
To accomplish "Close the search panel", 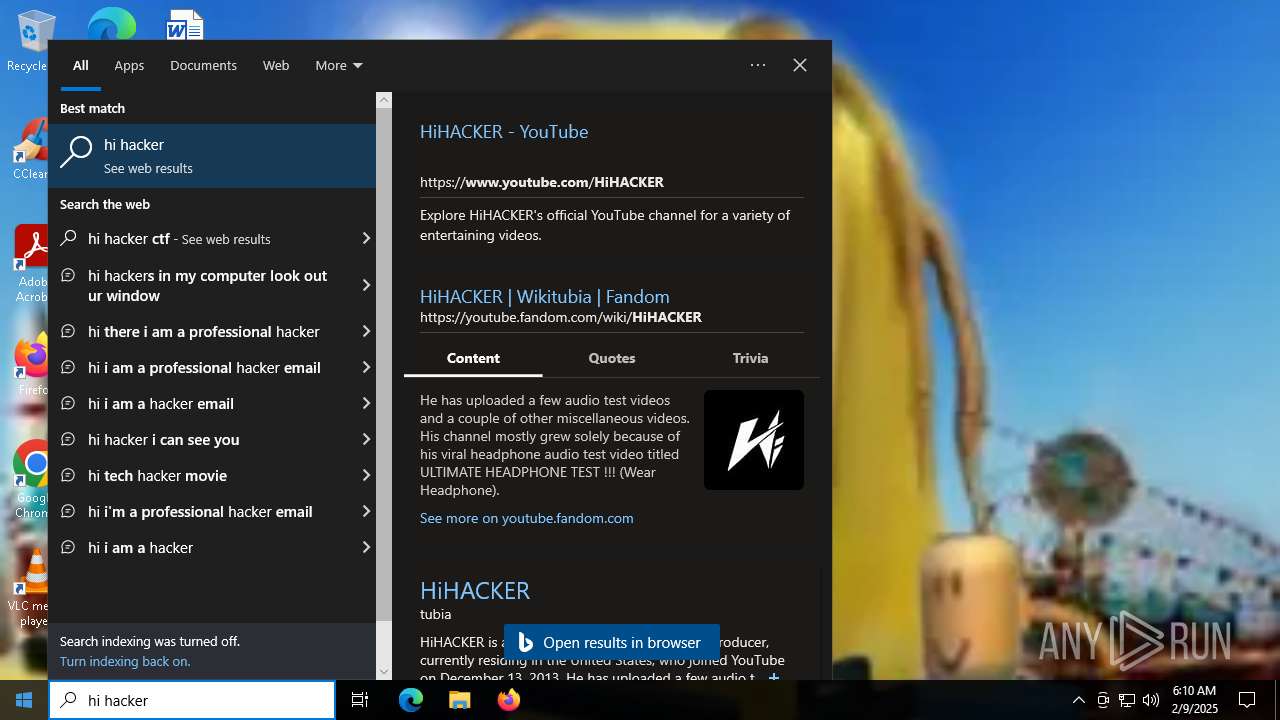I will click(x=800, y=65).
